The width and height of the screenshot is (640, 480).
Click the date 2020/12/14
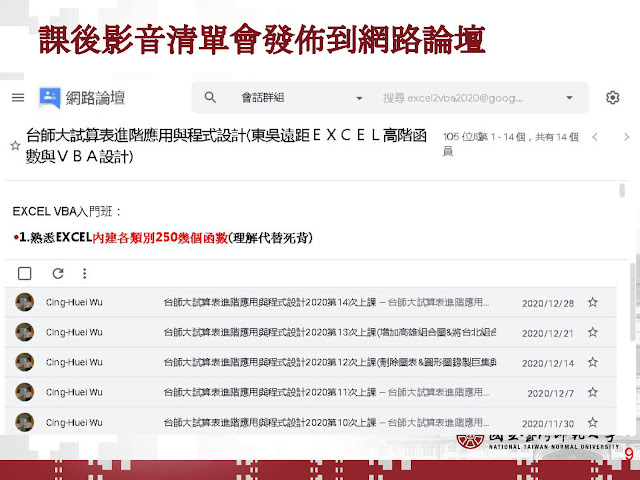pos(548,363)
